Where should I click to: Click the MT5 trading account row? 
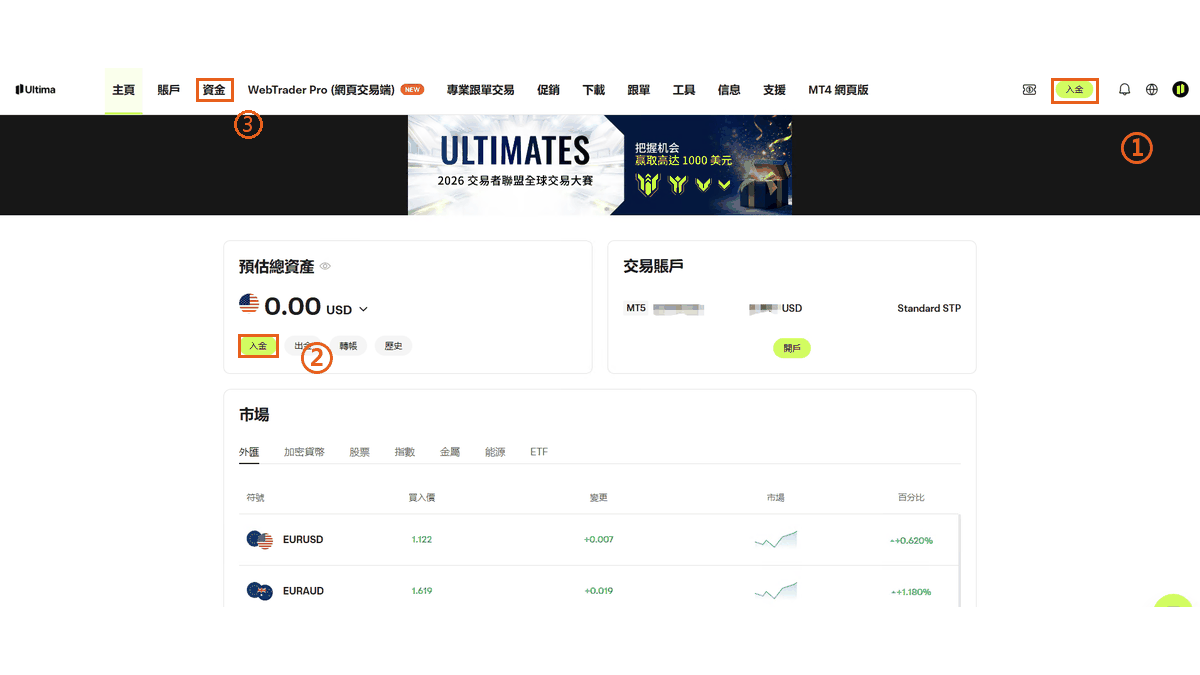[x=792, y=308]
